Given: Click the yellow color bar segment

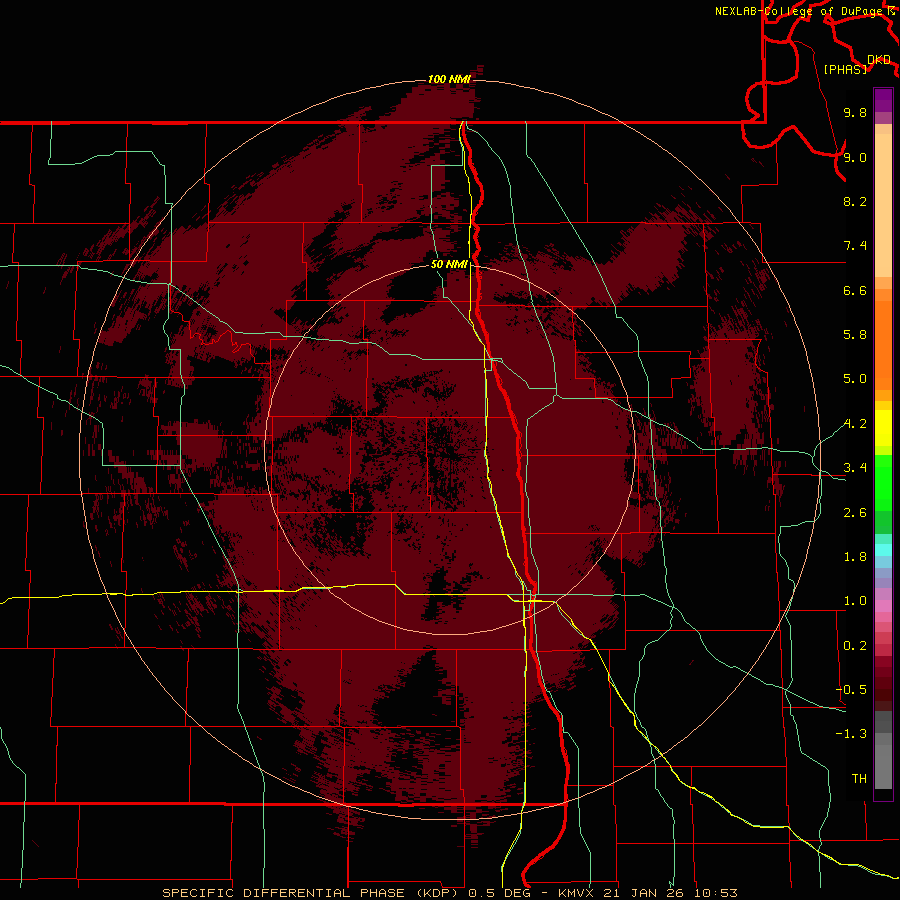Looking at the screenshot, I should [883, 428].
